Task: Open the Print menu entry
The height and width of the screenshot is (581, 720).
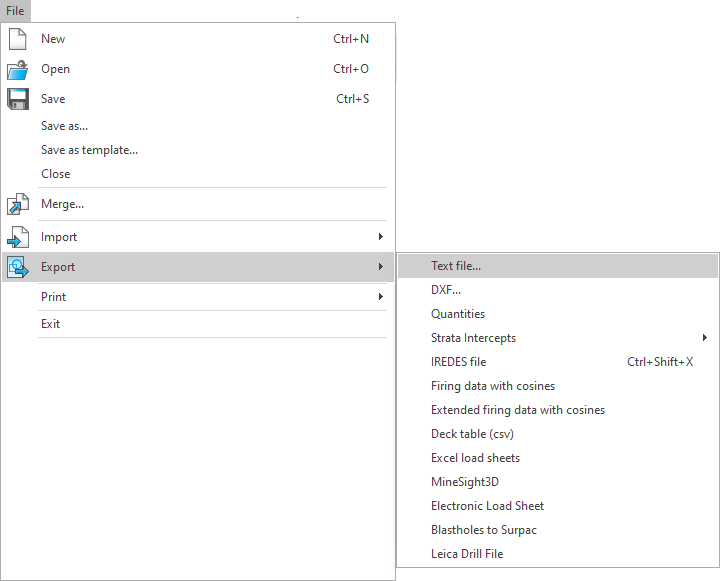Action: pos(198,297)
